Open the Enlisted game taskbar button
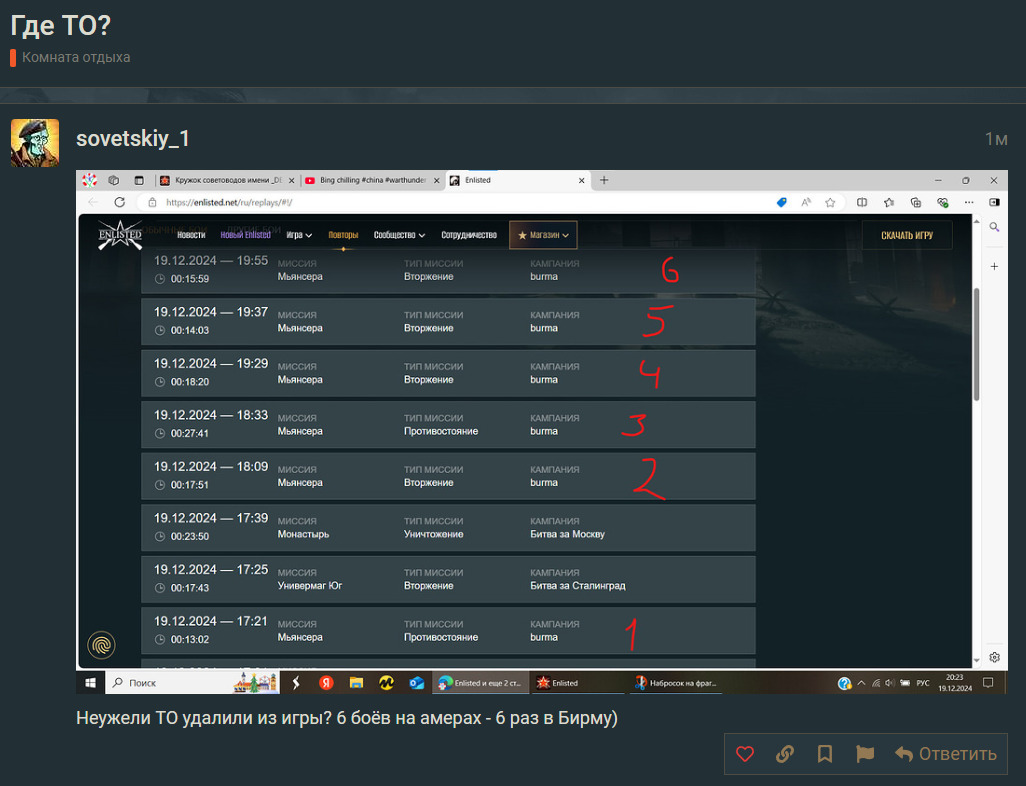1026x786 pixels. [x=576, y=683]
